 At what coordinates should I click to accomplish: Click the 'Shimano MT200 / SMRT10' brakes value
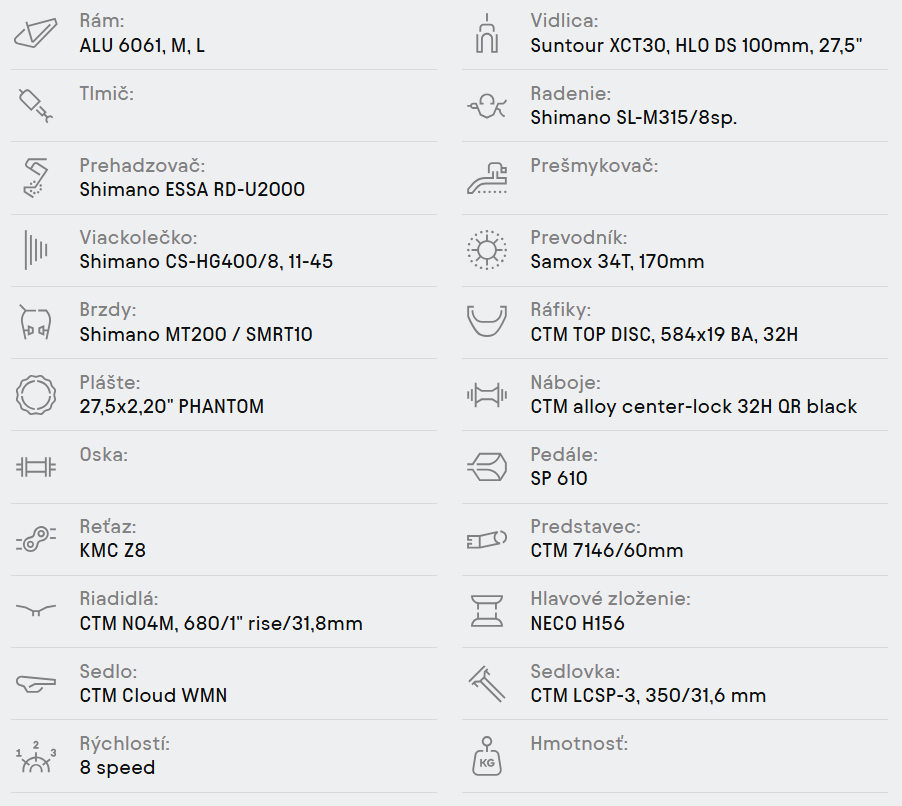pyautogui.click(x=196, y=334)
